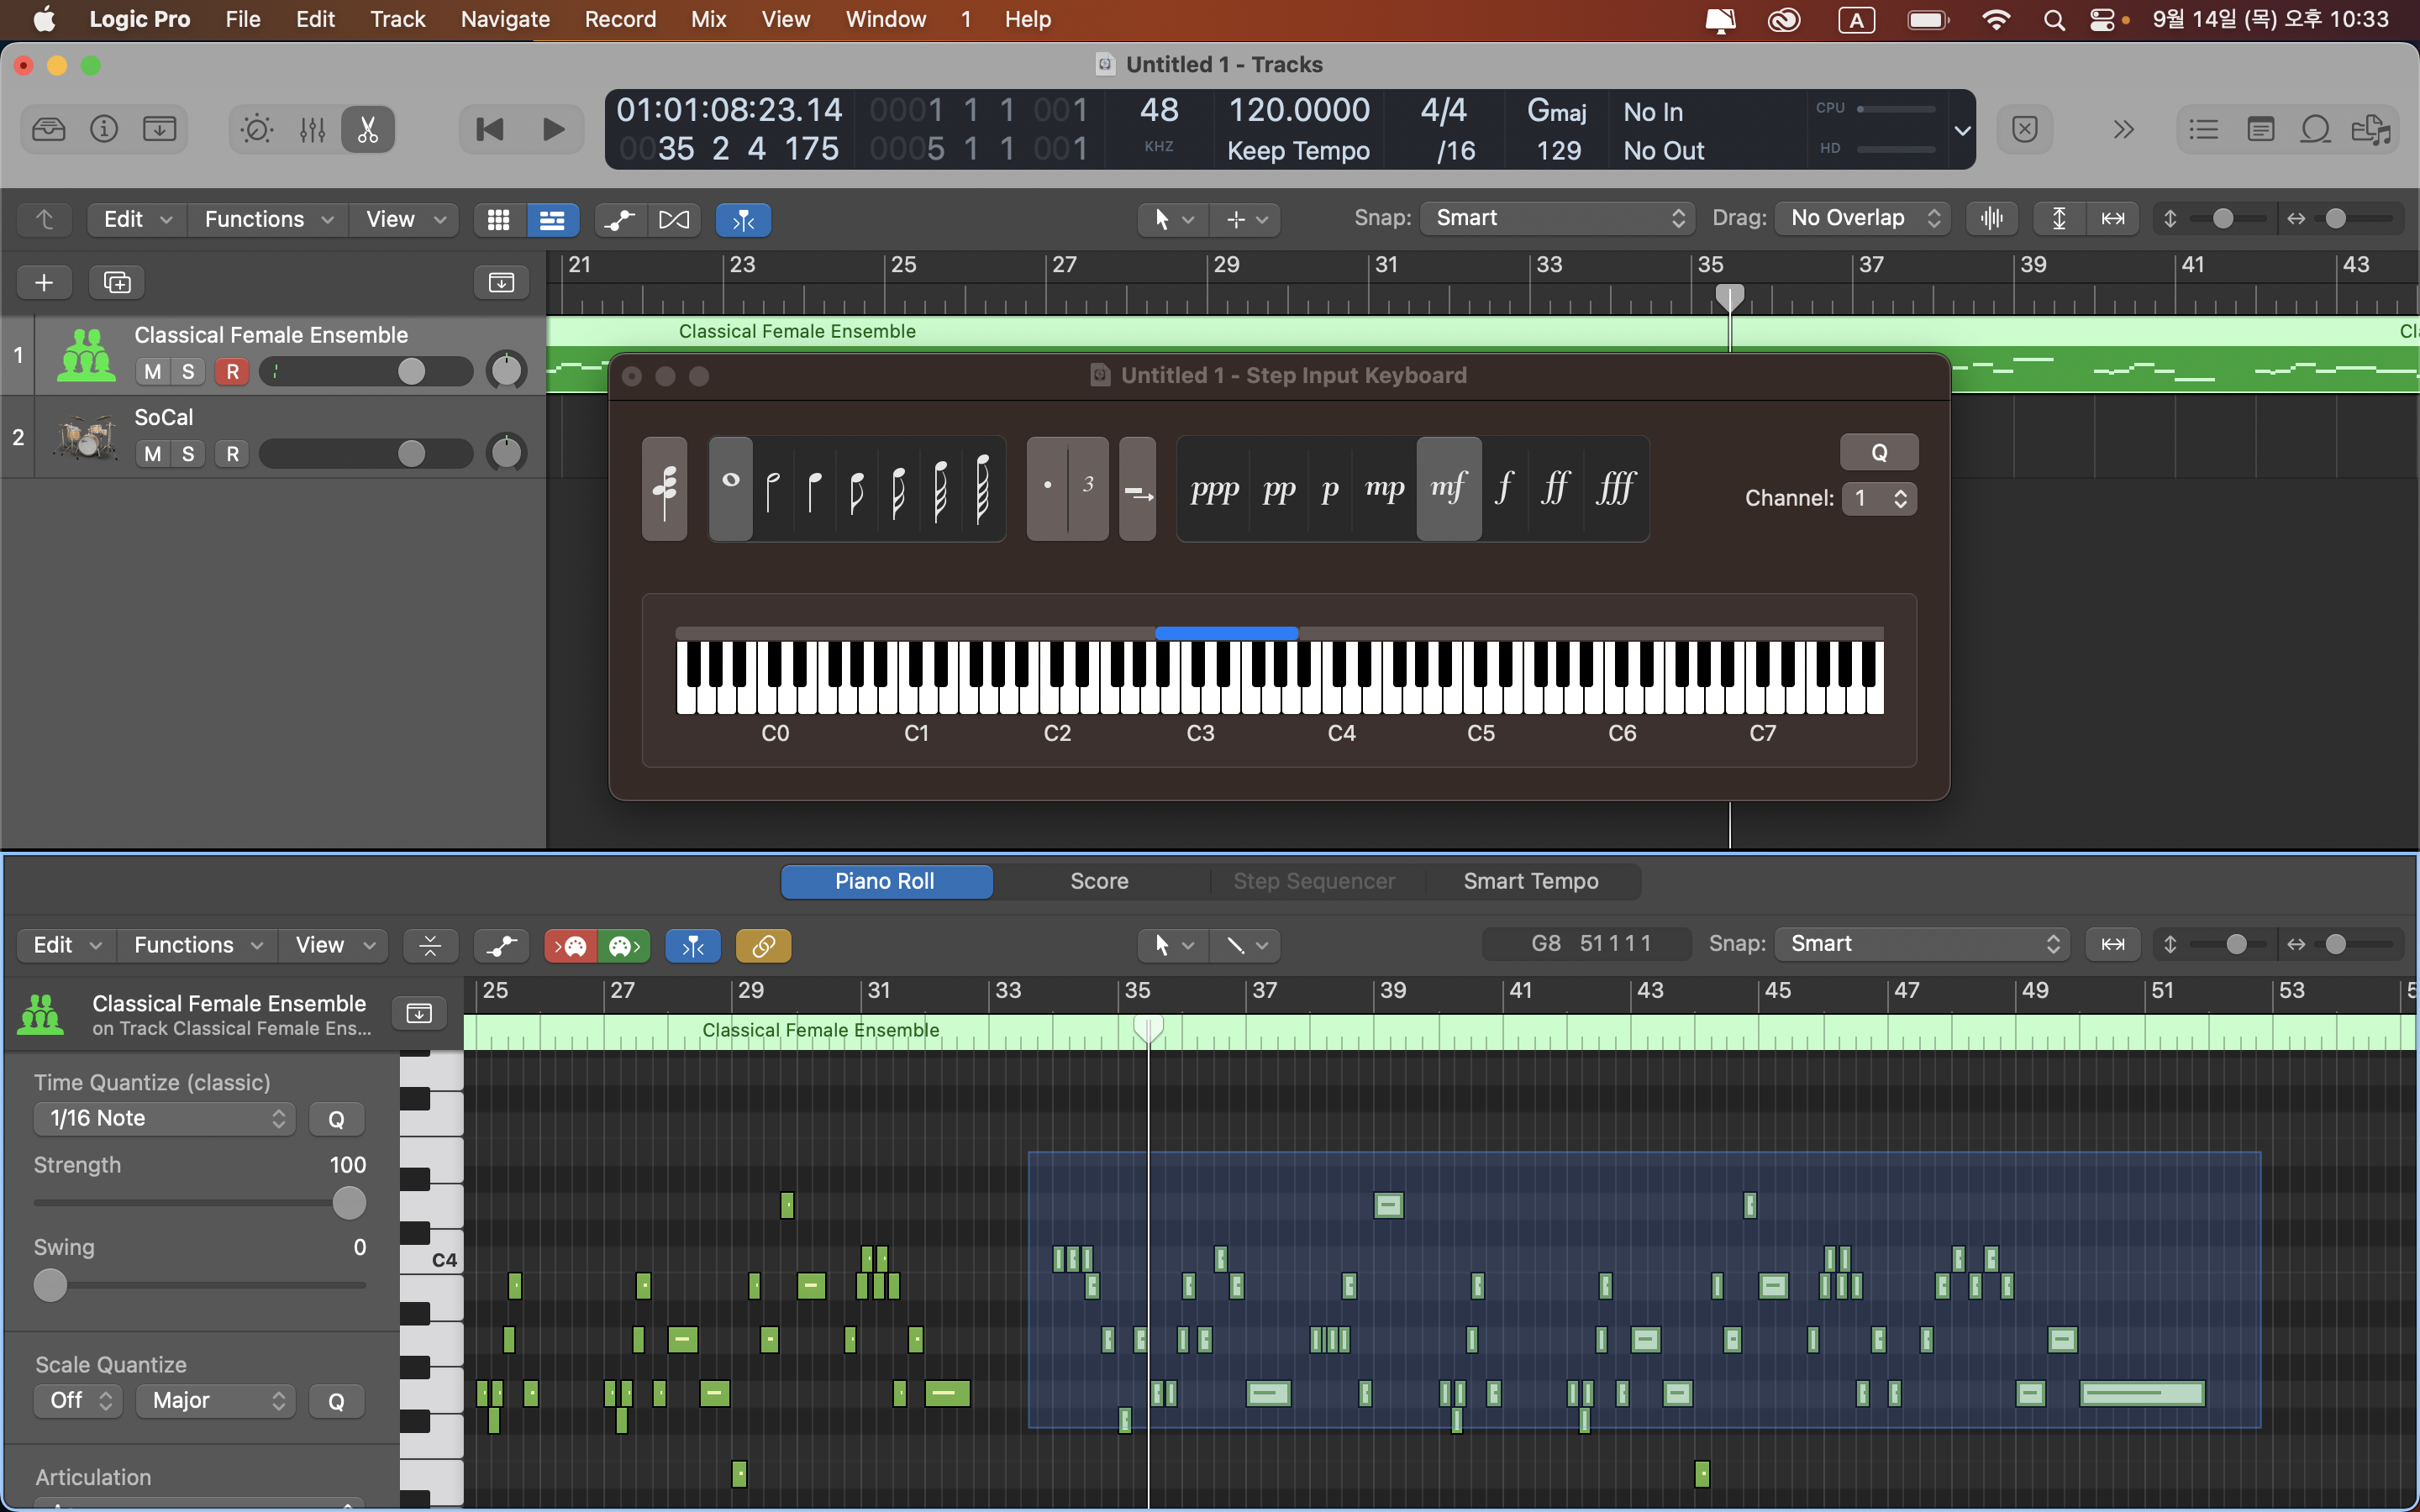Switch to the Smart Tempo tab
This screenshot has width=2420, height=1512.
click(x=1530, y=881)
